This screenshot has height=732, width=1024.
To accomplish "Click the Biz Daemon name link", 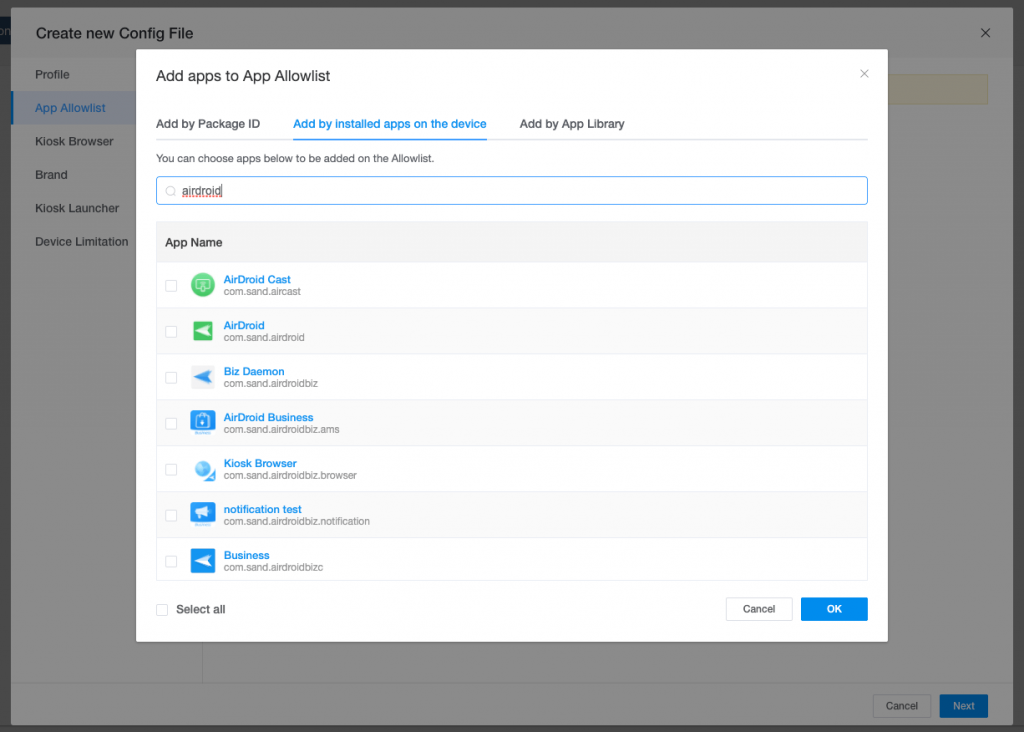I will tap(254, 371).
